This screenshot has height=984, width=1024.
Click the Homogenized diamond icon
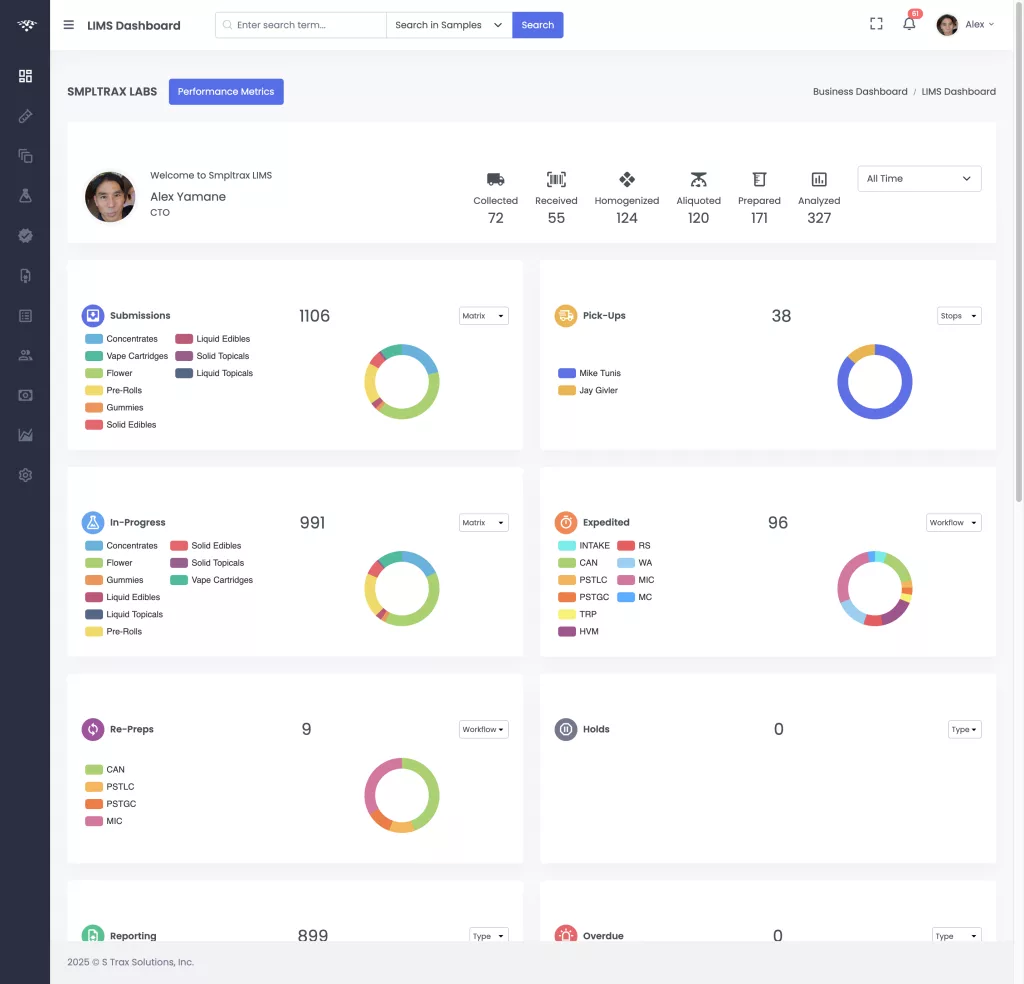pyautogui.click(x=627, y=179)
